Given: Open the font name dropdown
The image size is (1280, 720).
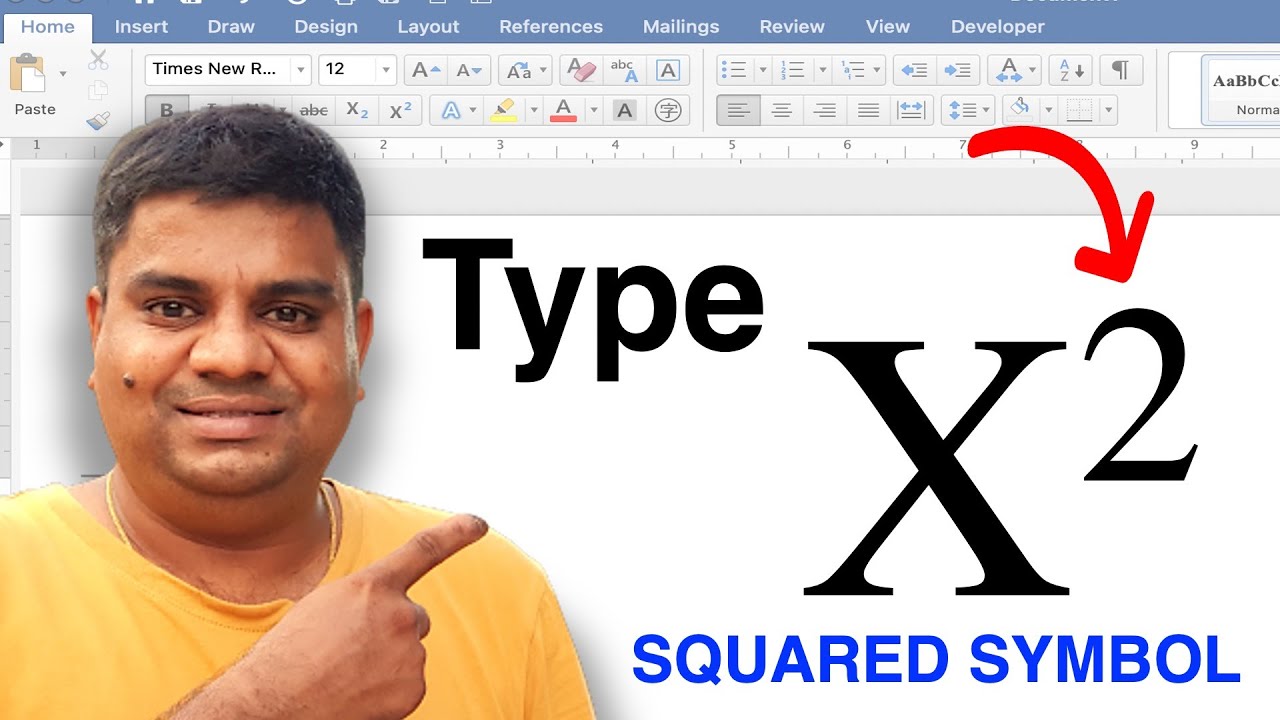Looking at the screenshot, I should [x=300, y=70].
